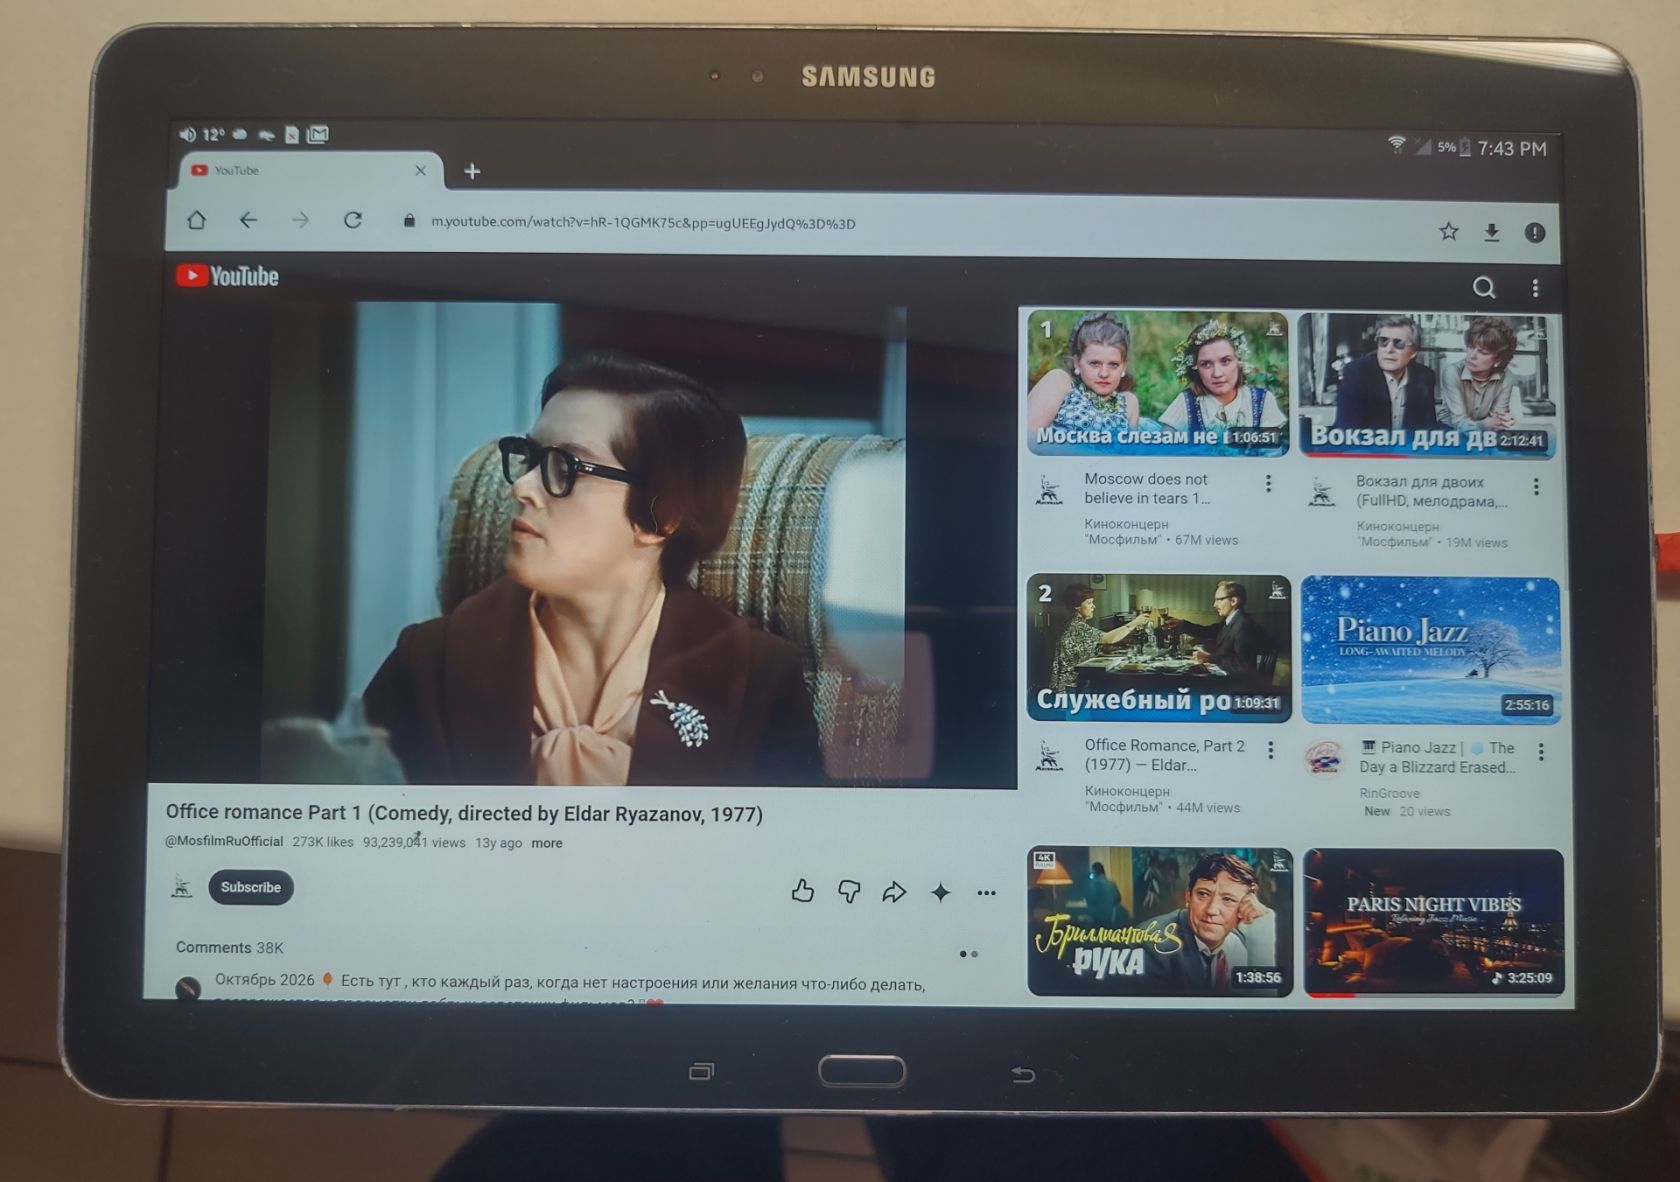
Task: Open browser downloads icon
Action: [x=1491, y=233]
